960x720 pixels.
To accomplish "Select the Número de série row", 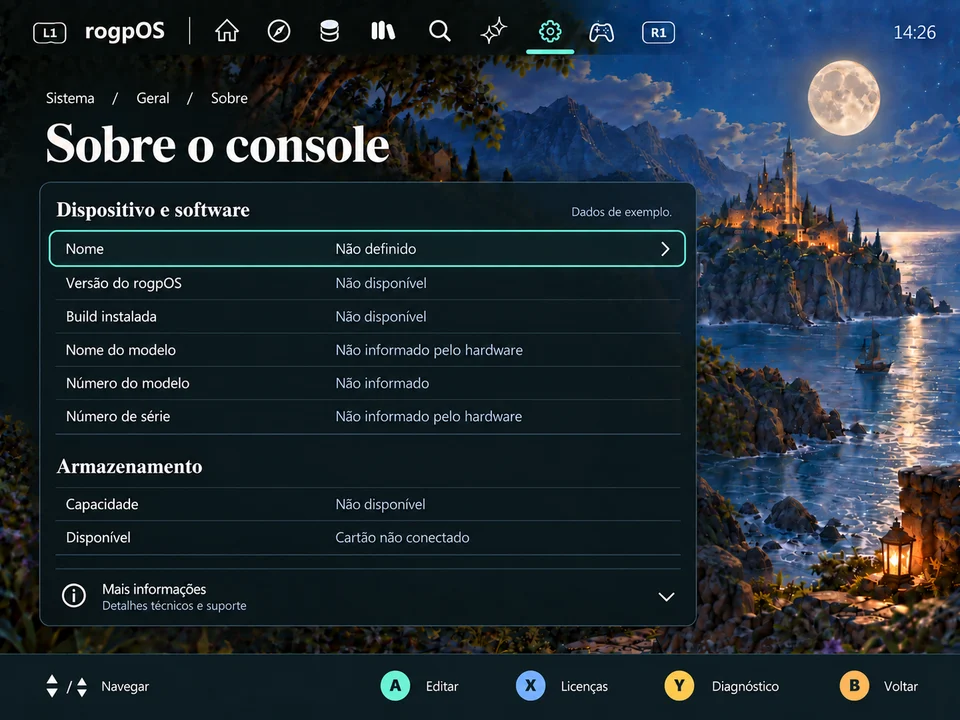I will click(367, 416).
